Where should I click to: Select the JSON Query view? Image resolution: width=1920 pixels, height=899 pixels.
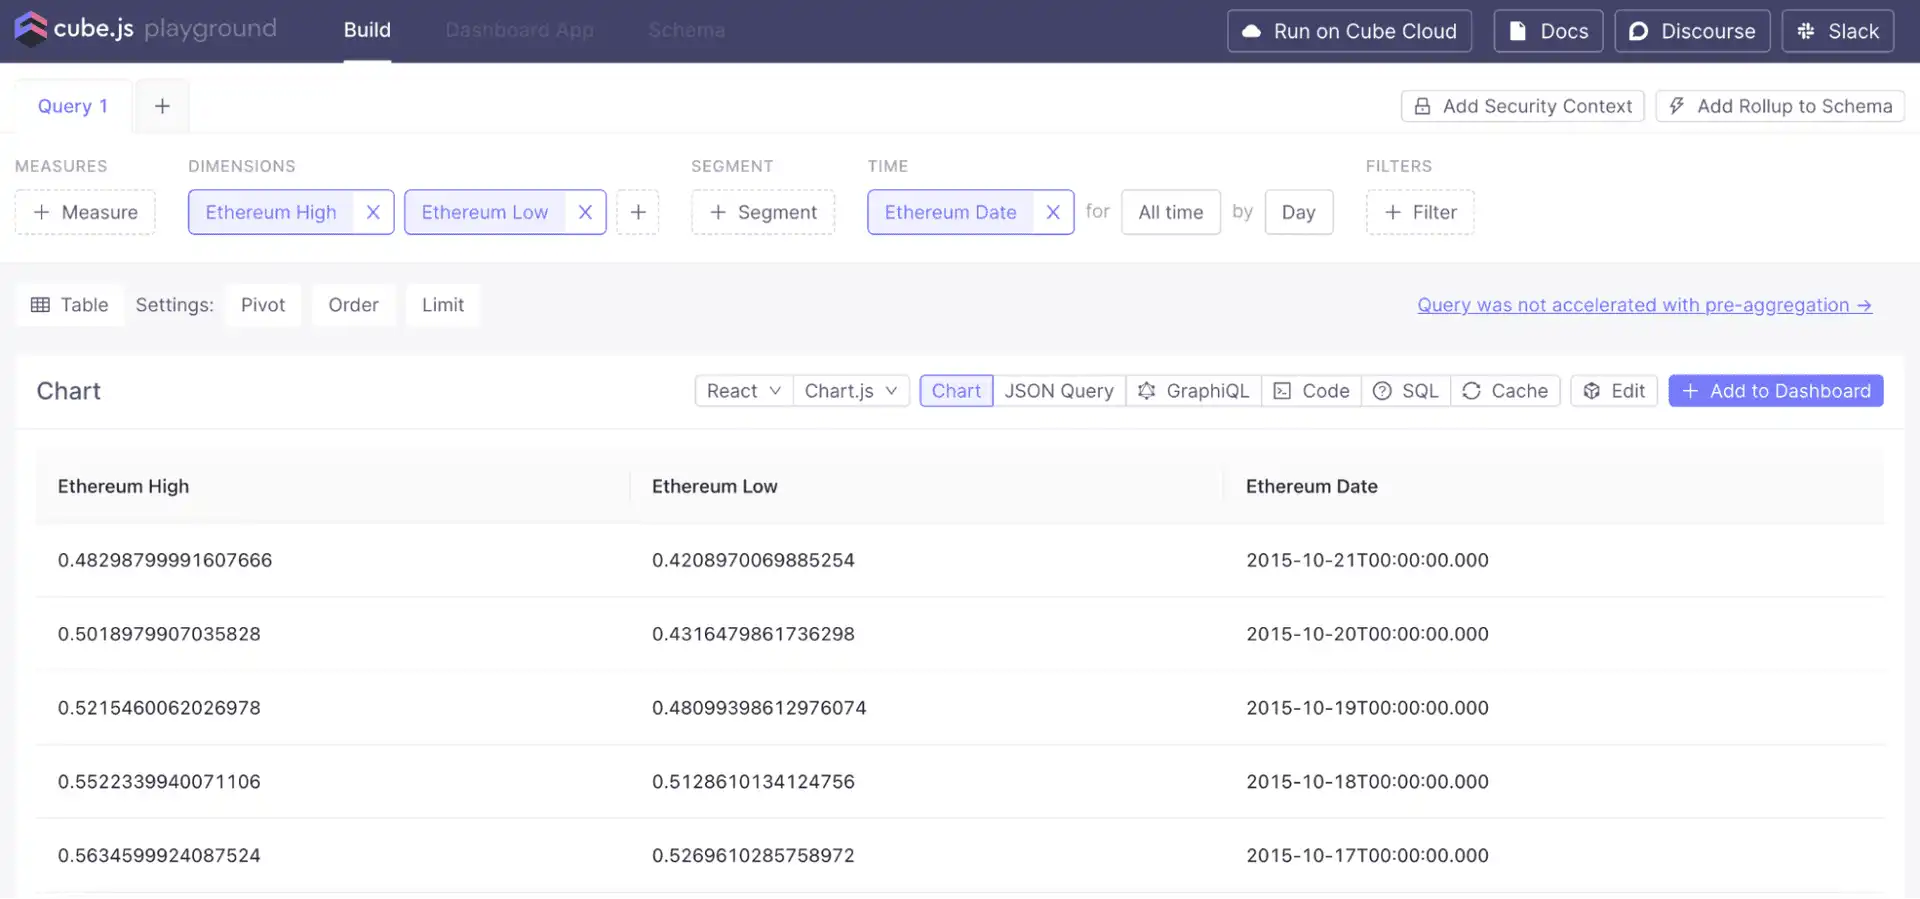(1059, 391)
